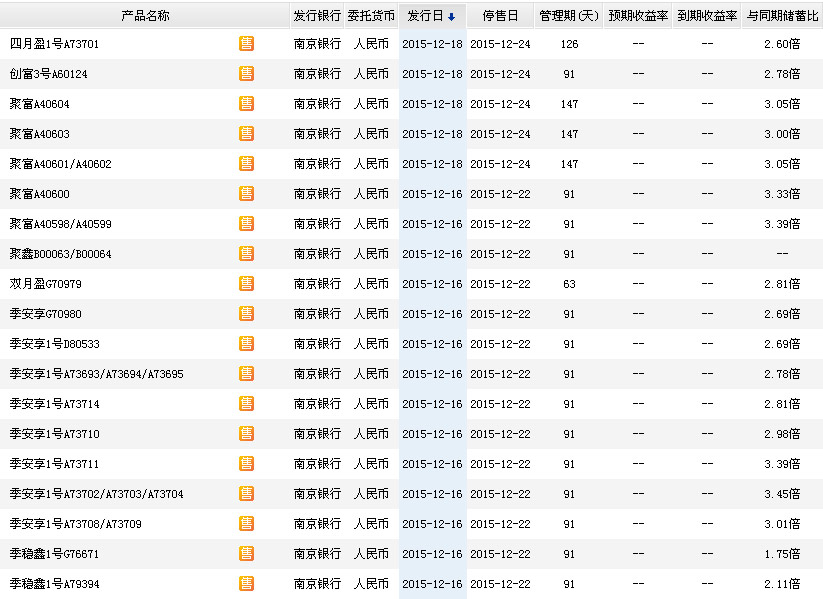The height and width of the screenshot is (599, 823).
Task: Open product 聚富A40600
Action: coord(39,194)
